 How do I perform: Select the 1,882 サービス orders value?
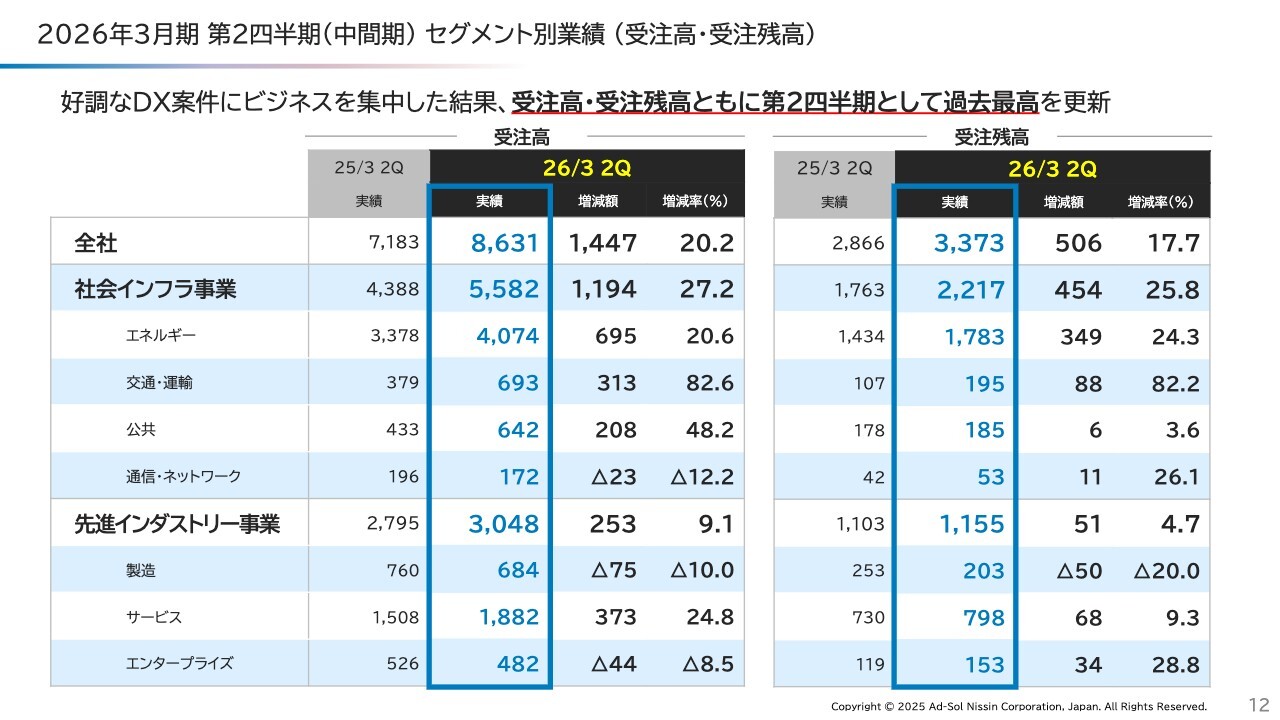pos(509,618)
